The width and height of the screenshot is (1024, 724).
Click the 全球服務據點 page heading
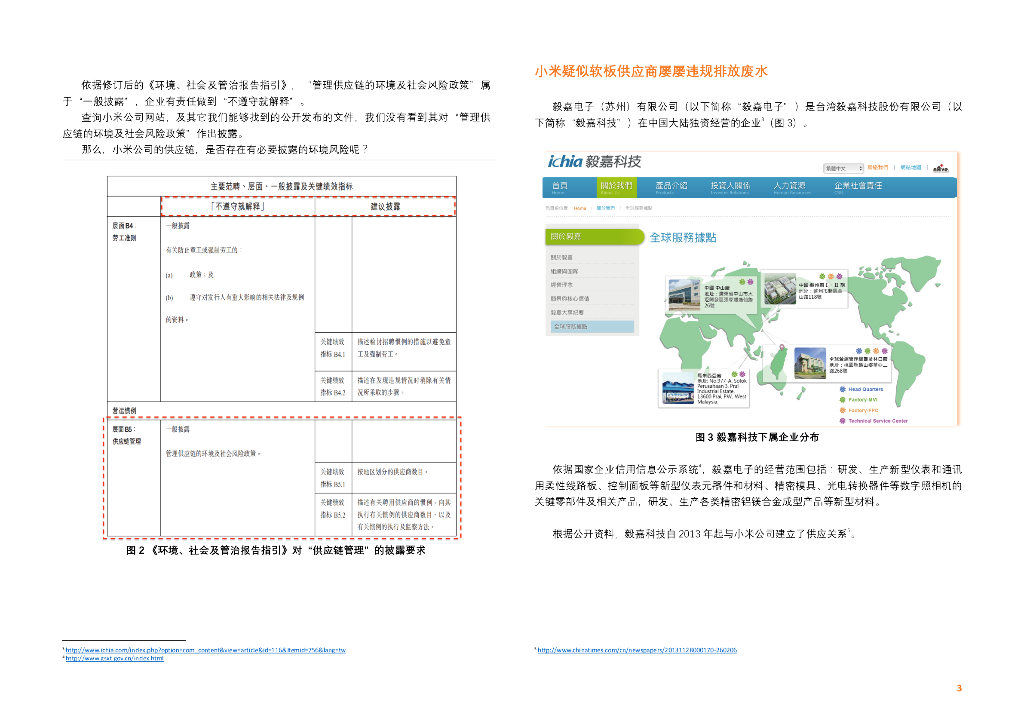click(682, 238)
